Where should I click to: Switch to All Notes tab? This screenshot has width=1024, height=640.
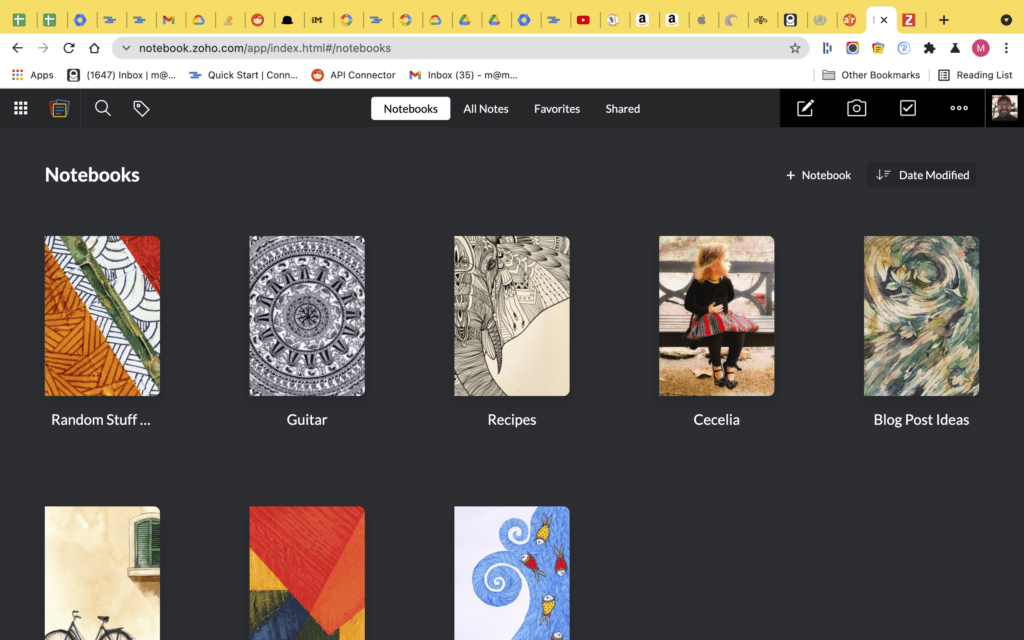486,108
